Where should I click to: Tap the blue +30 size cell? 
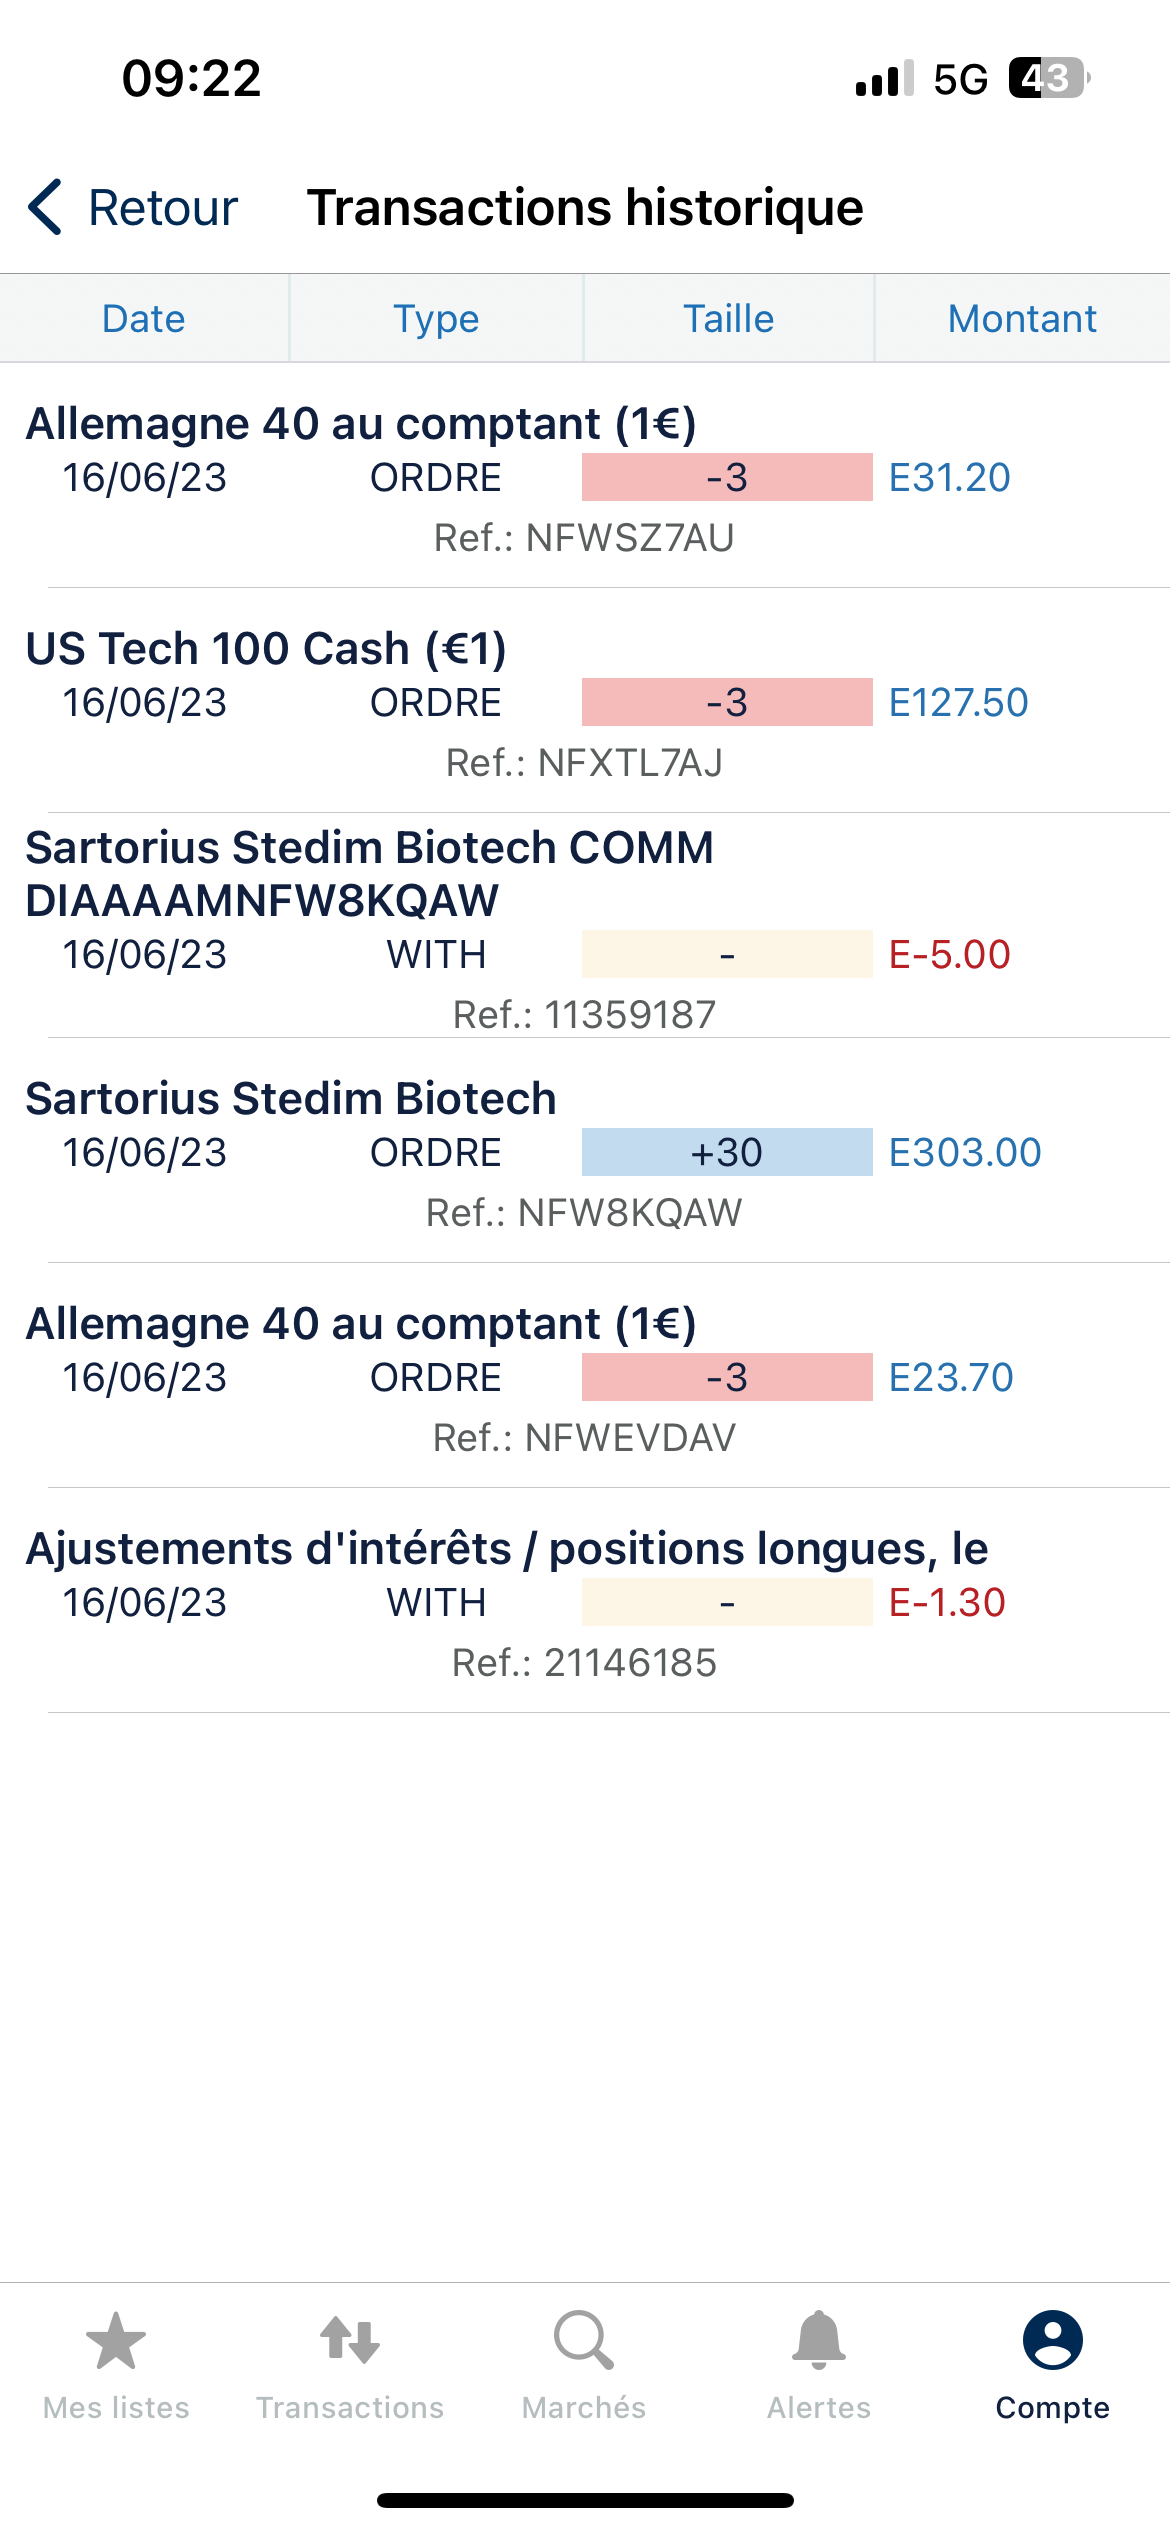(x=727, y=1152)
